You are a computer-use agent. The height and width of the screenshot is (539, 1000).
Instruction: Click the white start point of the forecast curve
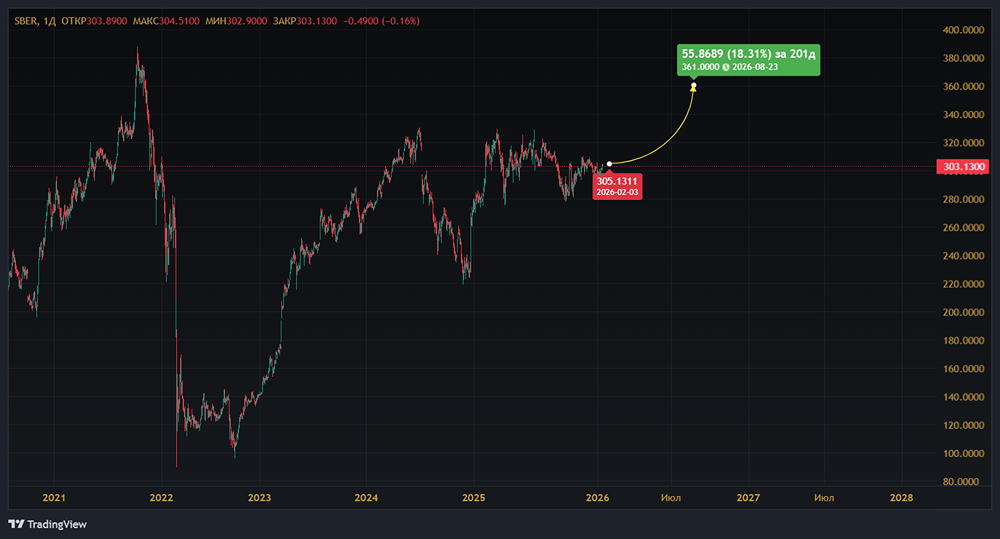(x=610, y=163)
